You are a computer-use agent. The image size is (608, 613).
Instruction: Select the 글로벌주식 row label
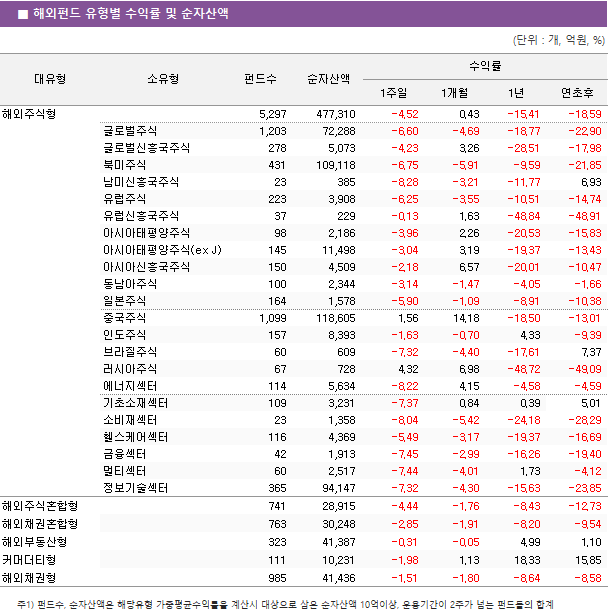coord(130,131)
